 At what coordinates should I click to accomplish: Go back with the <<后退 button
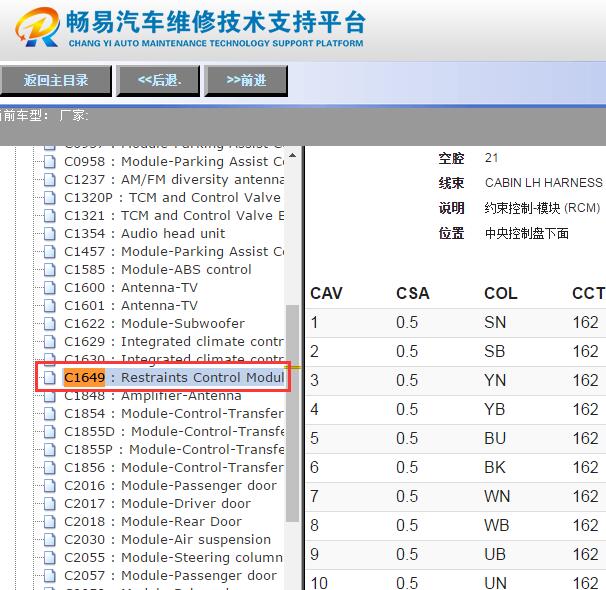click(x=158, y=80)
